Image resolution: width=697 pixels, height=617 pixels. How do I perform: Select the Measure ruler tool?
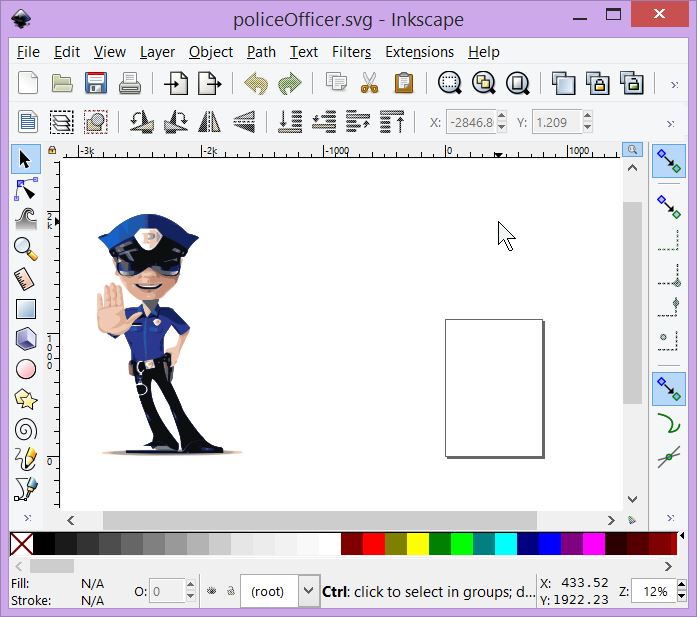[x=25, y=279]
